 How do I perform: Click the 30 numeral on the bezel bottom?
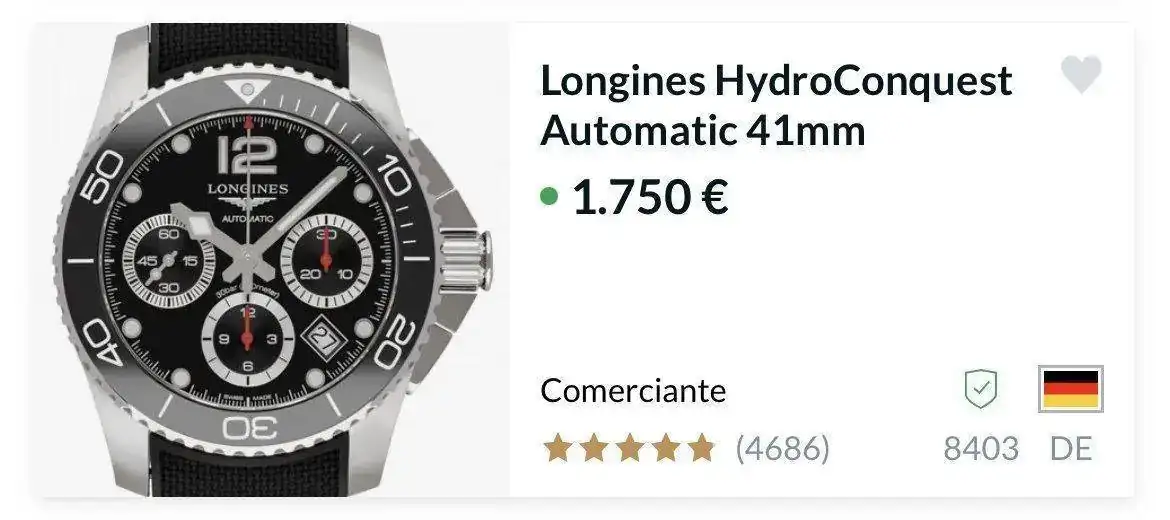[x=250, y=428]
